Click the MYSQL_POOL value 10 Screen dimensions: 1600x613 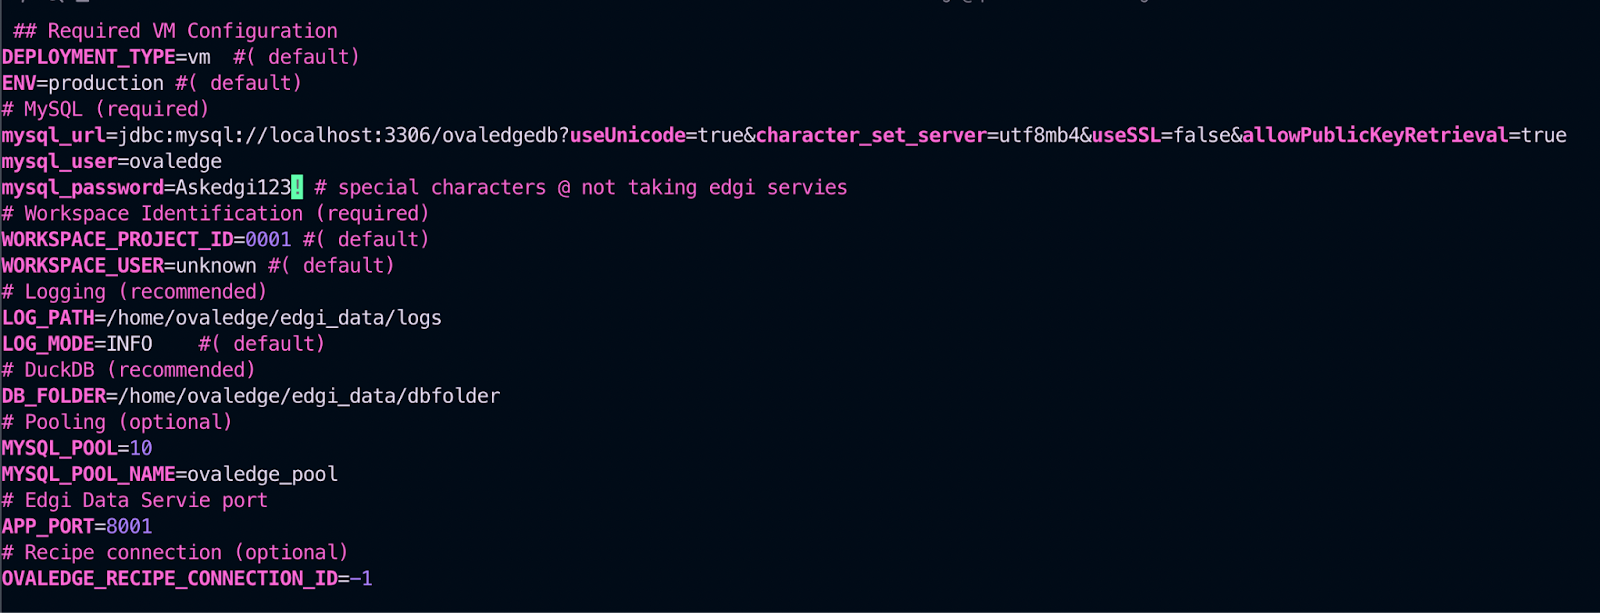coord(141,448)
